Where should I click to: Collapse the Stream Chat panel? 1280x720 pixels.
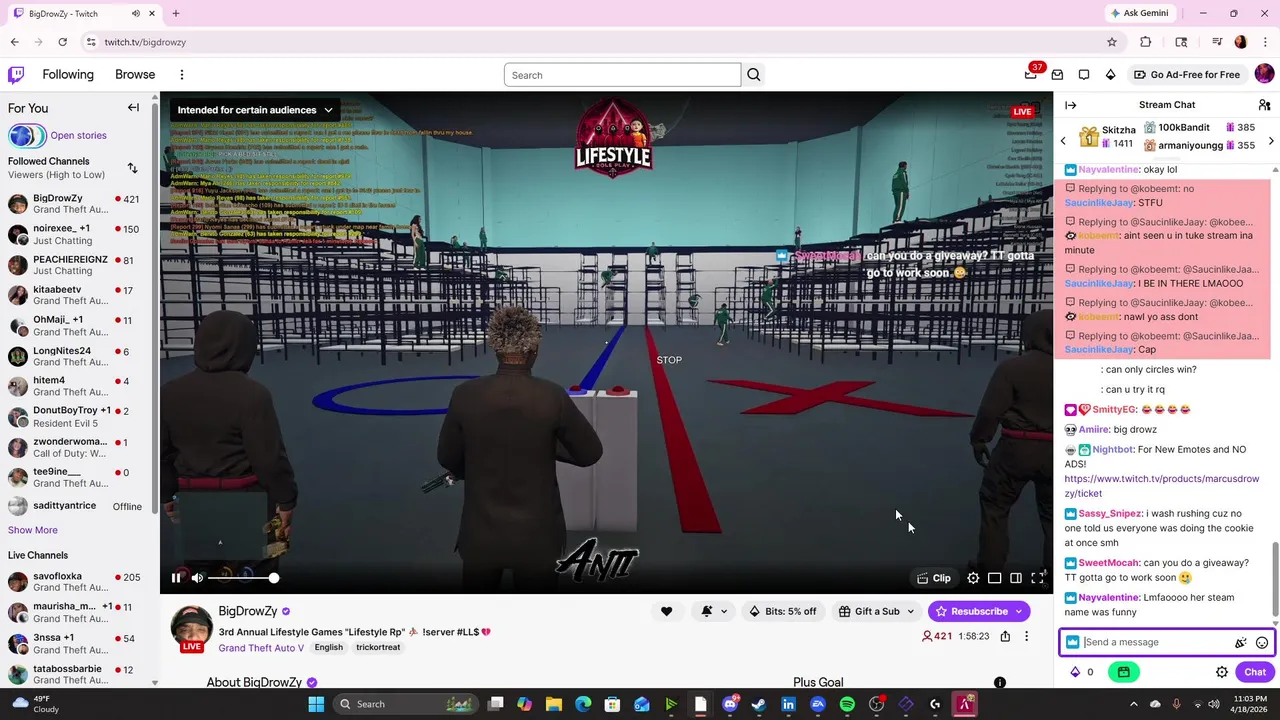click(1070, 105)
